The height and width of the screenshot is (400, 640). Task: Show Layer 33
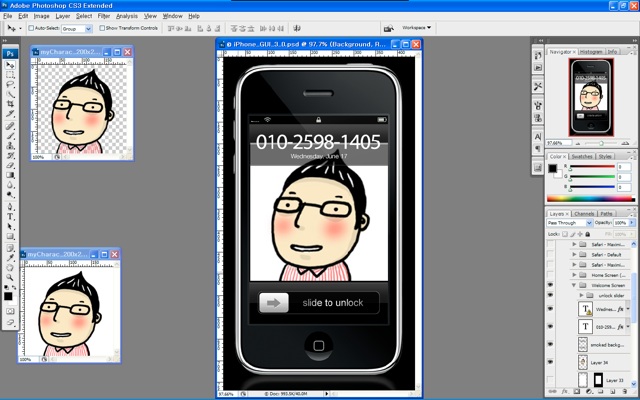[x=550, y=380]
